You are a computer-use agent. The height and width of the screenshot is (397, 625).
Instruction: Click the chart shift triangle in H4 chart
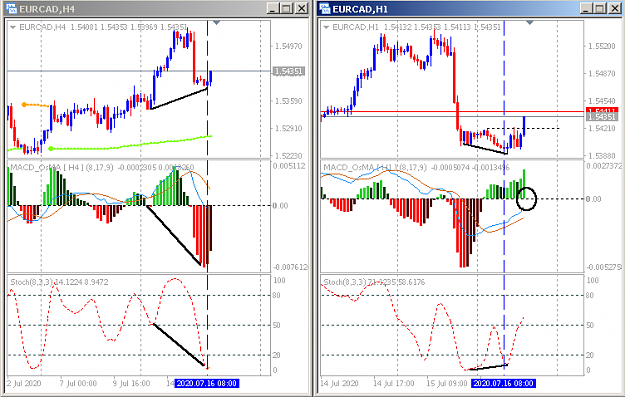pyautogui.click(x=216, y=23)
